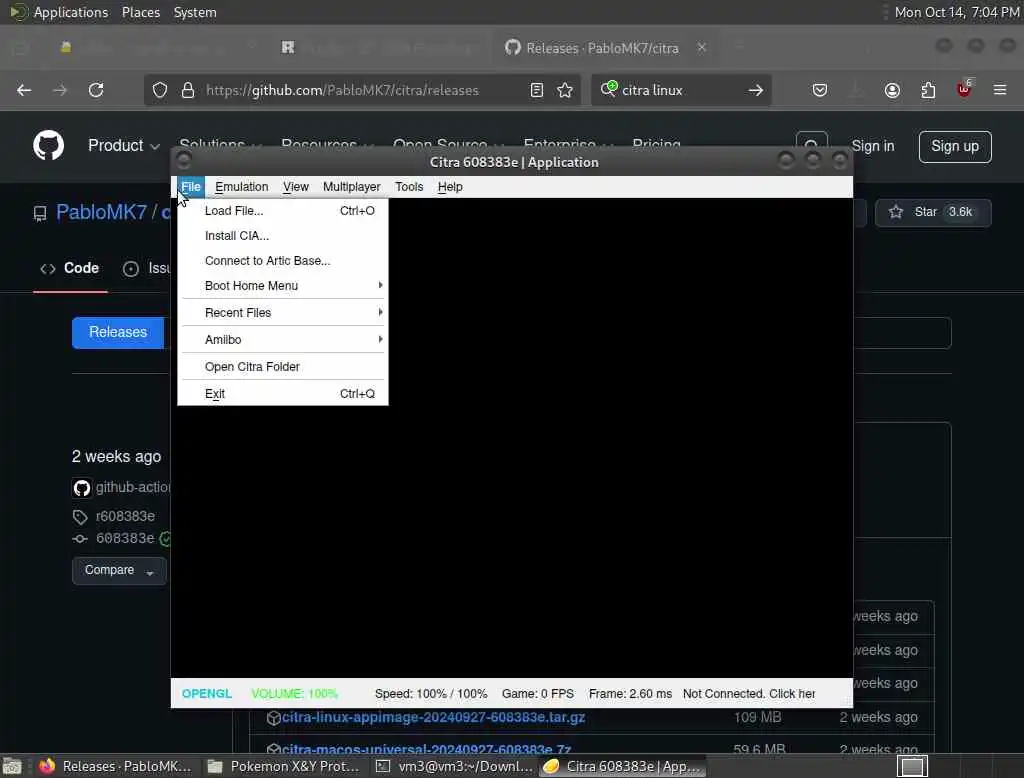Choose Install CIA... menu entry

click(283, 236)
